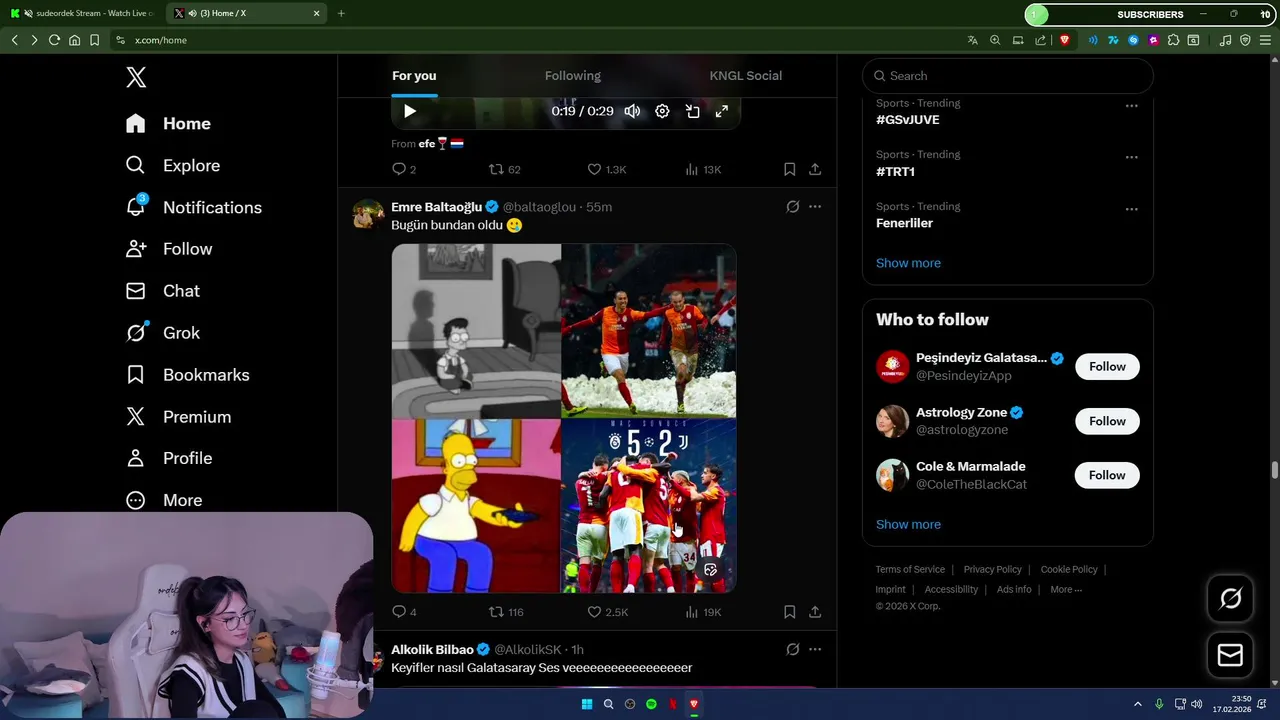Follow Astrology Zone account
The width and height of the screenshot is (1280, 720).
pyautogui.click(x=1107, y=421)
